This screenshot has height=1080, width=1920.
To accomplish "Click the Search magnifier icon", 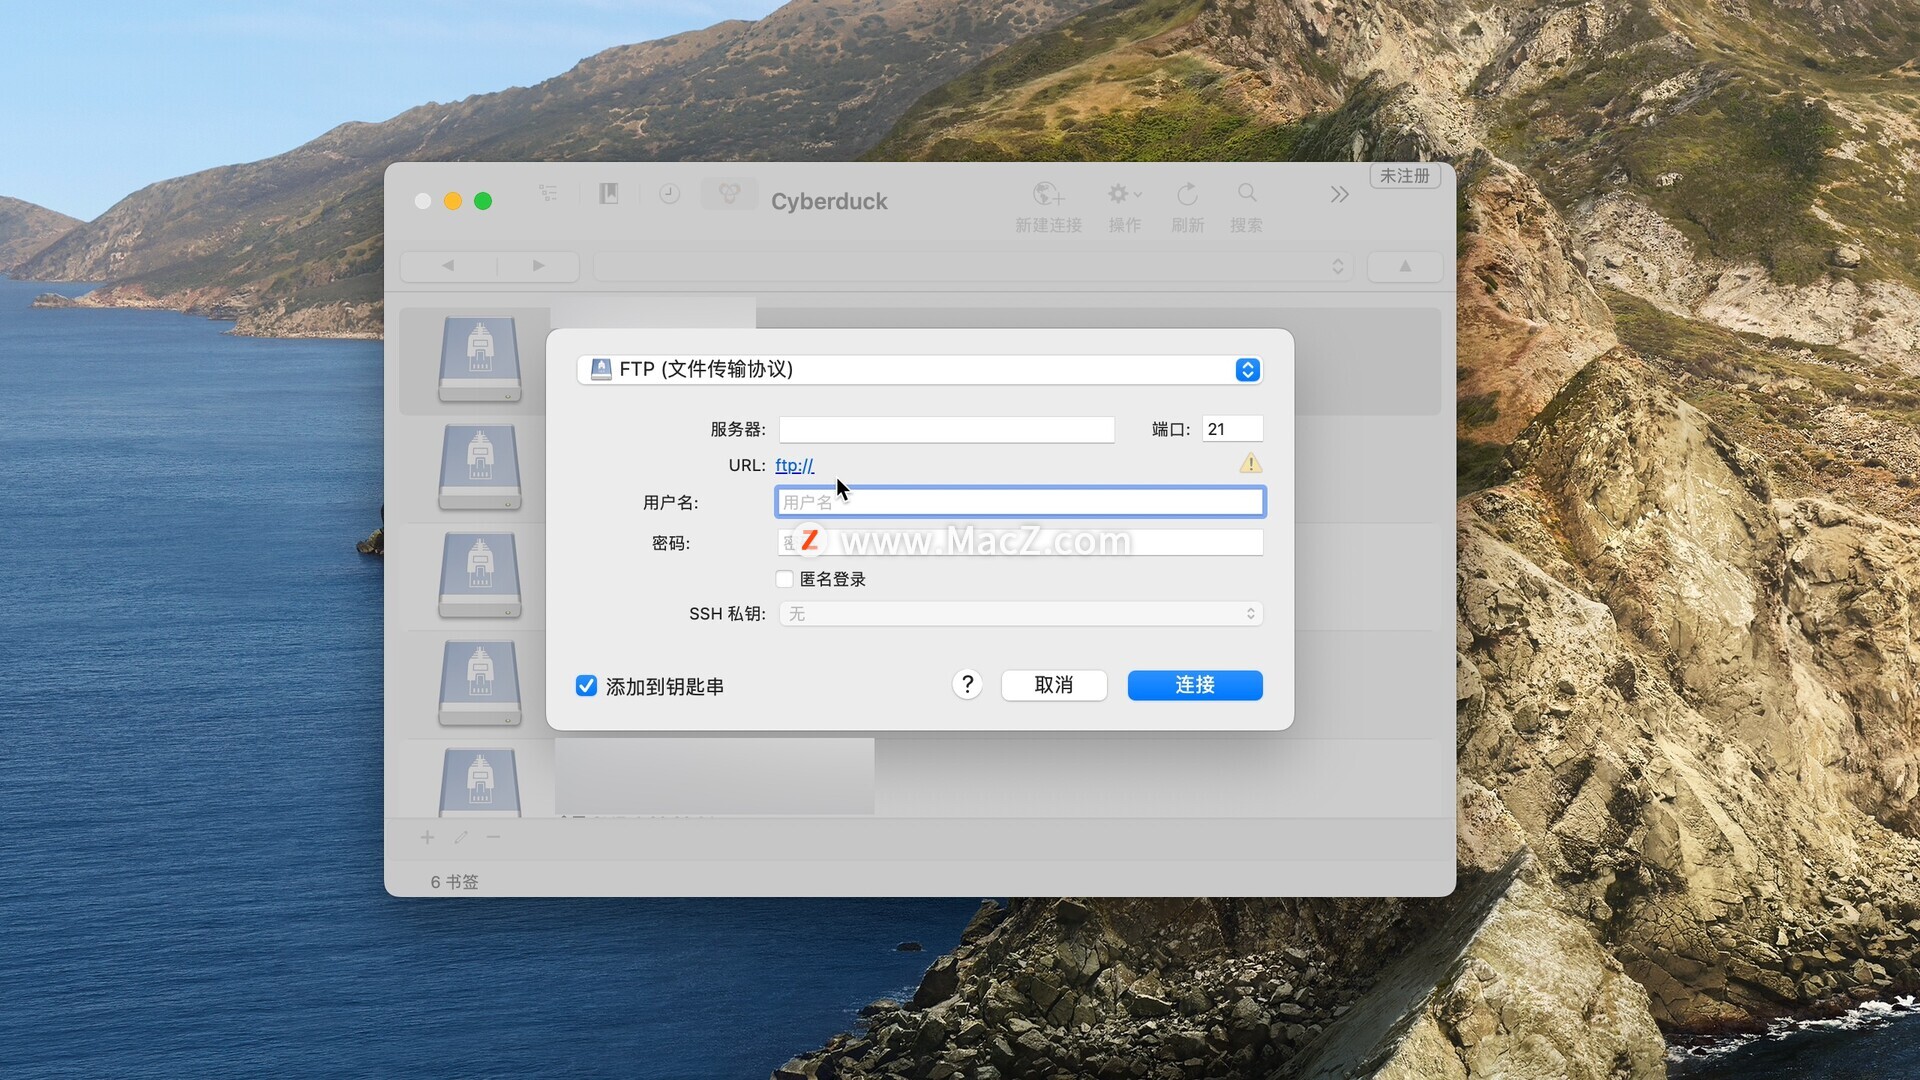I will point(1246,194).
